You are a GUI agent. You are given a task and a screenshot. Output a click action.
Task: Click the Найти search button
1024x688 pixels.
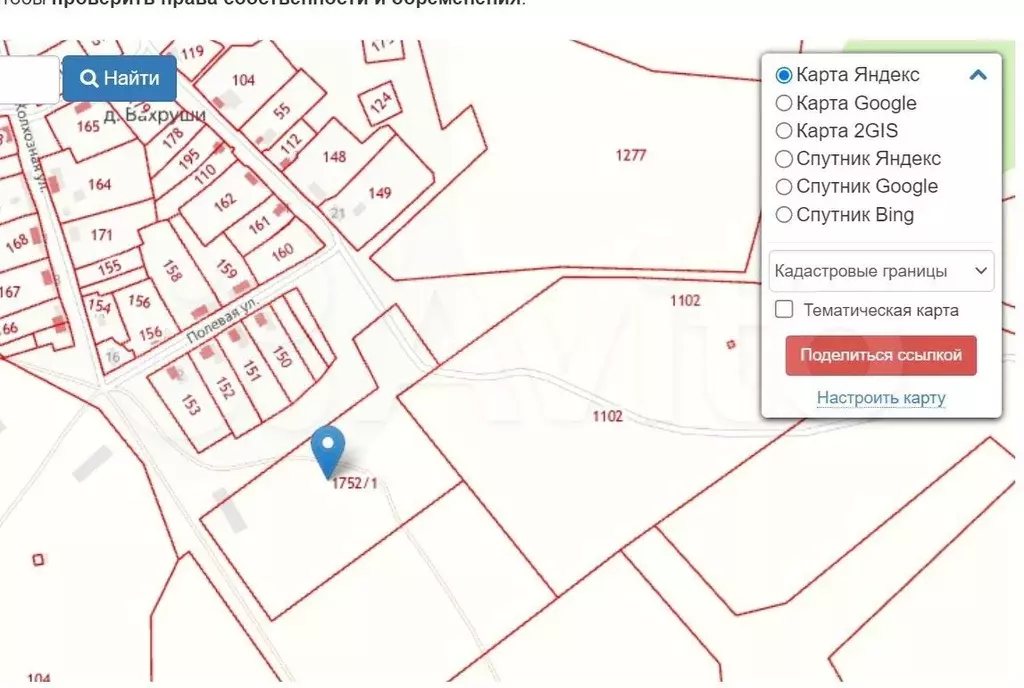click(120, 78)
